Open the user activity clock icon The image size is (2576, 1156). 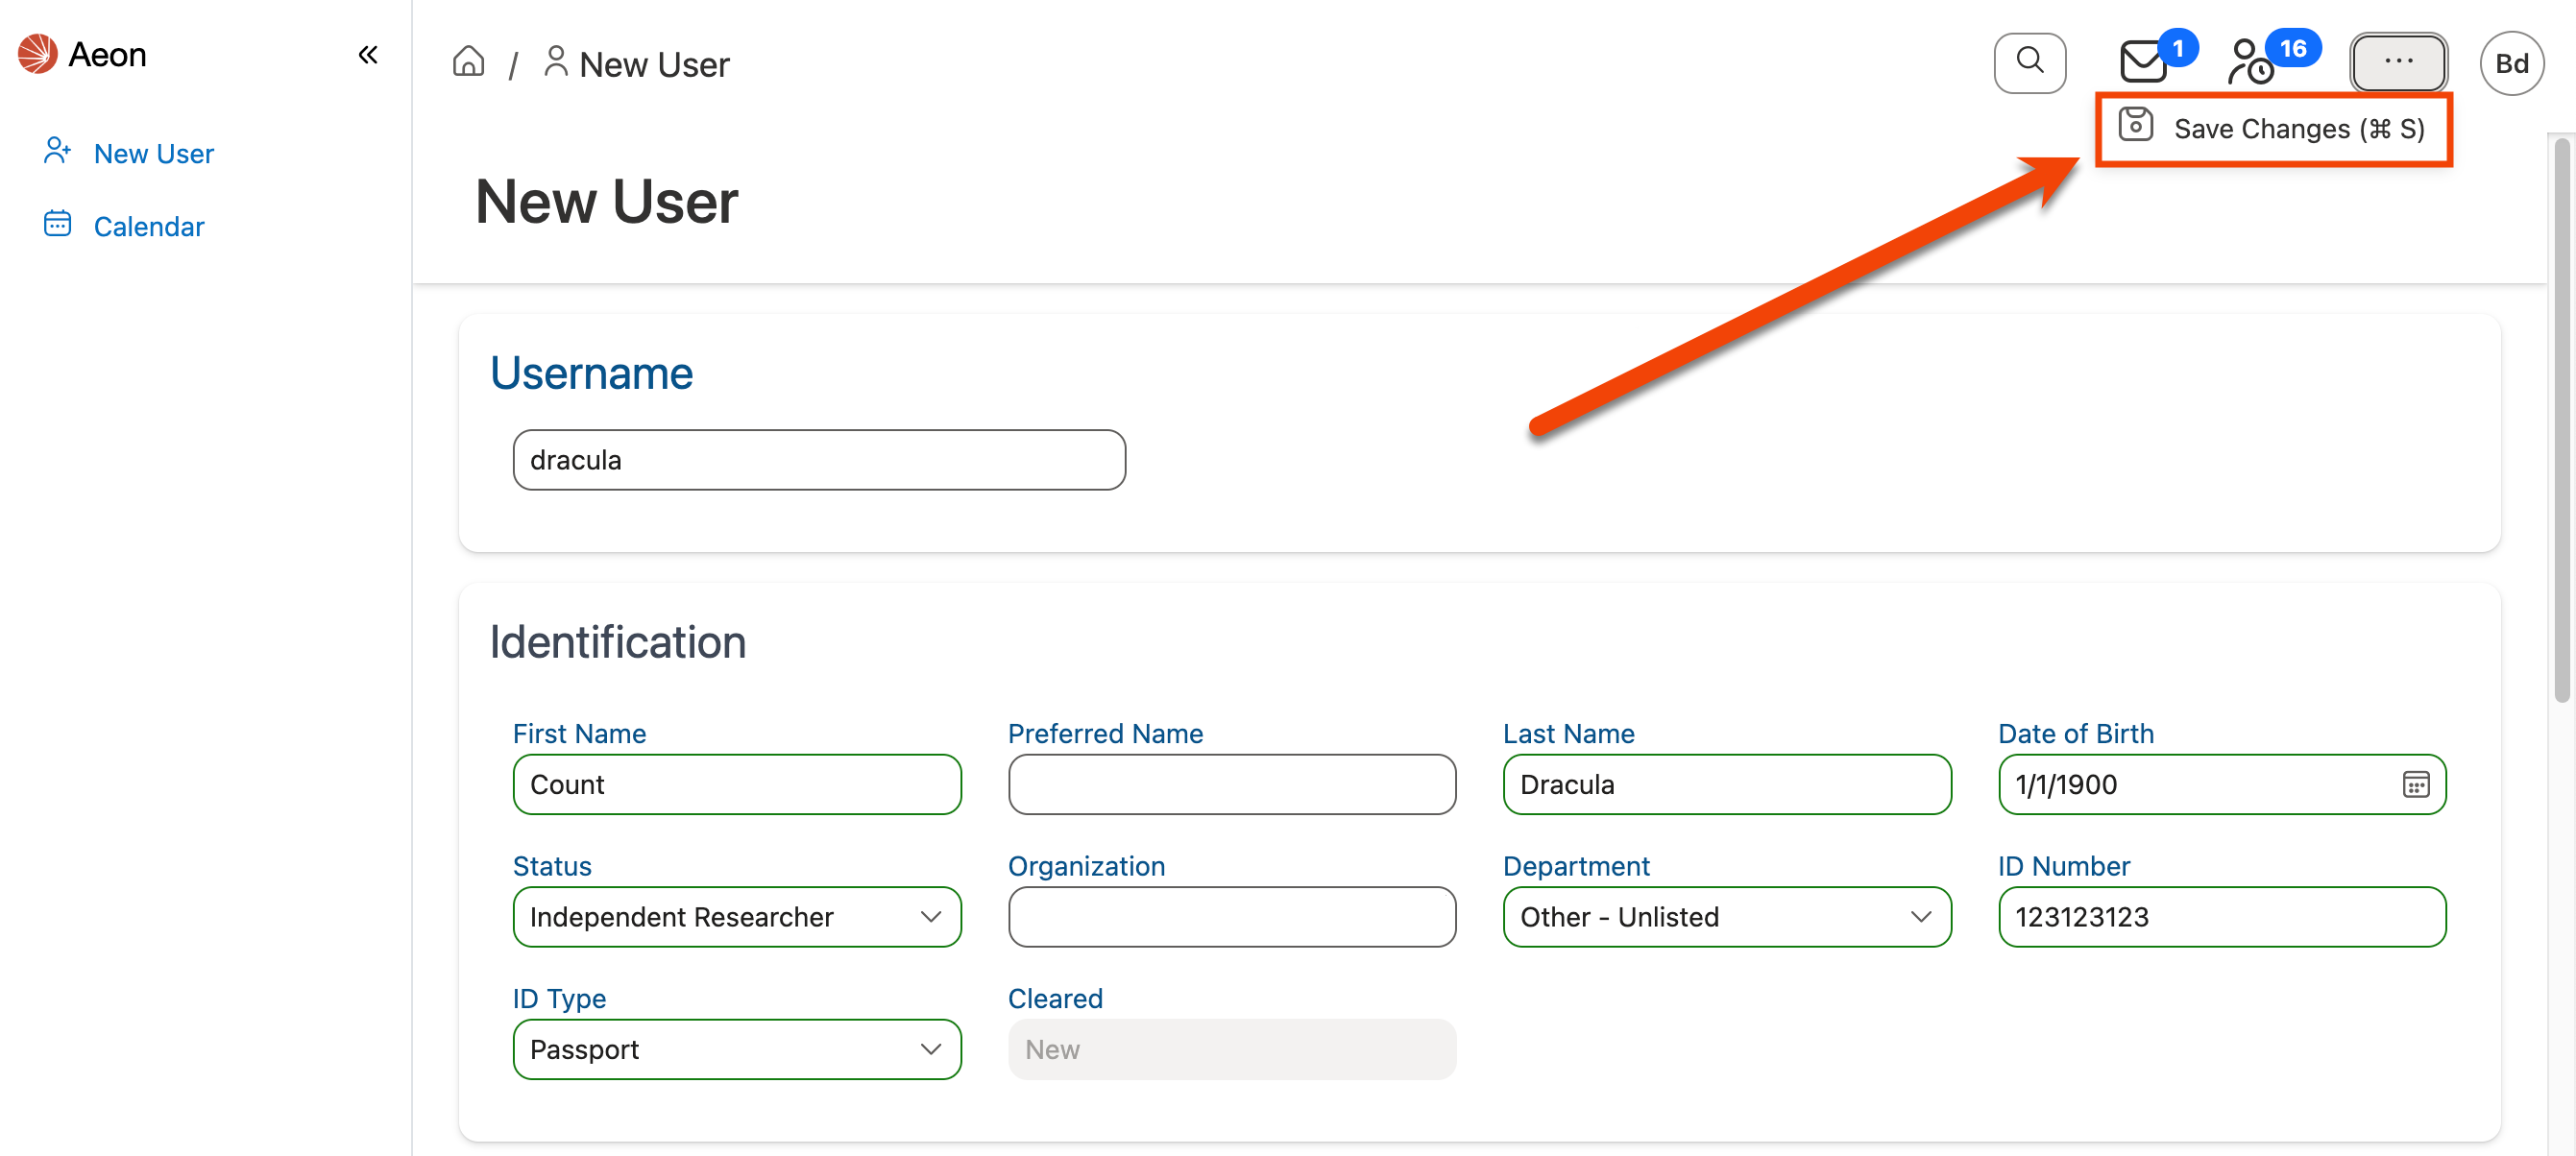click(x=2250, y=63)
